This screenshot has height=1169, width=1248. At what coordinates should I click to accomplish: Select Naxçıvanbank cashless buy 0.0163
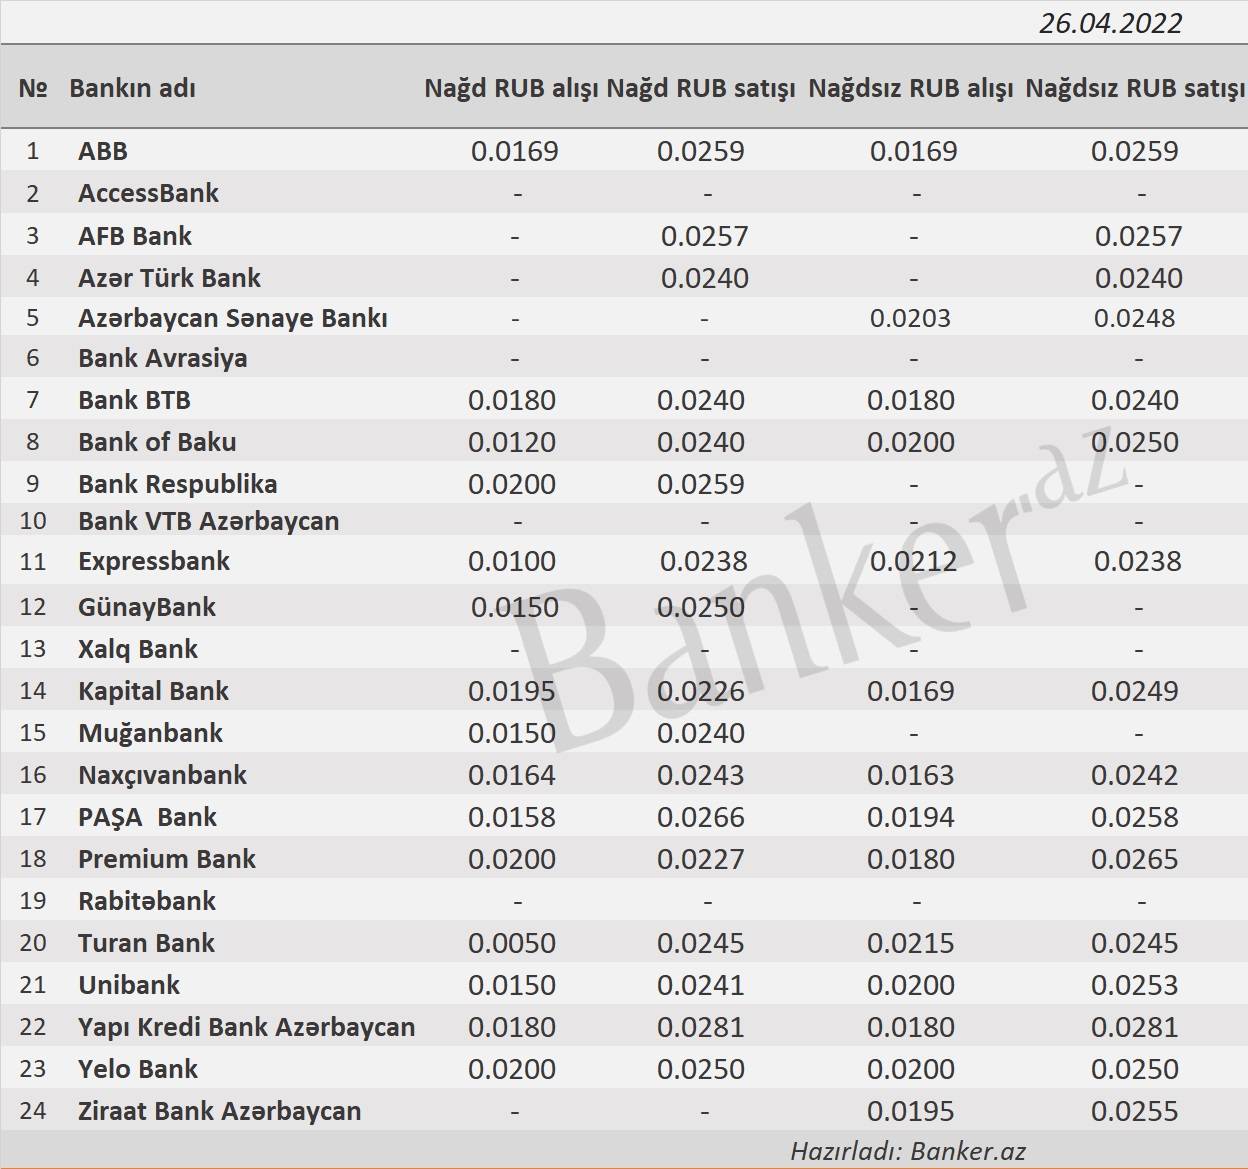point(911,775)
